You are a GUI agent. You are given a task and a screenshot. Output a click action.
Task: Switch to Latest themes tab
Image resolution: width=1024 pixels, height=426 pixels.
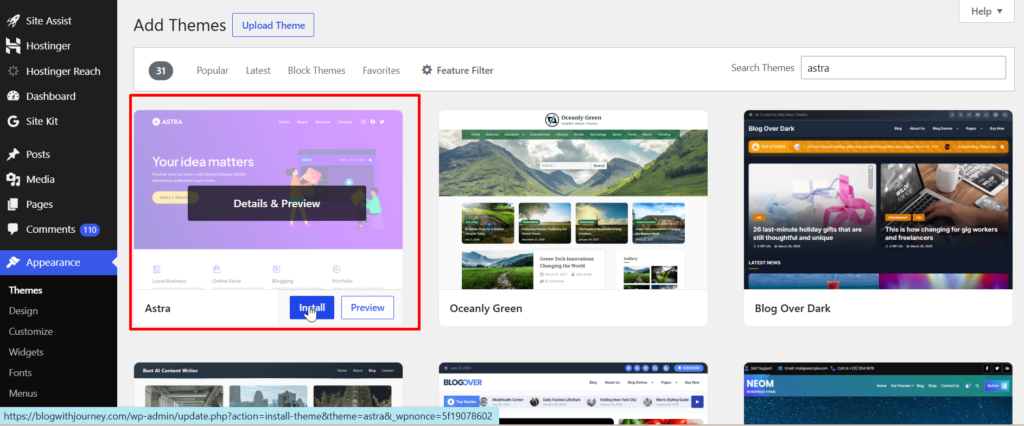coord(258,70)
